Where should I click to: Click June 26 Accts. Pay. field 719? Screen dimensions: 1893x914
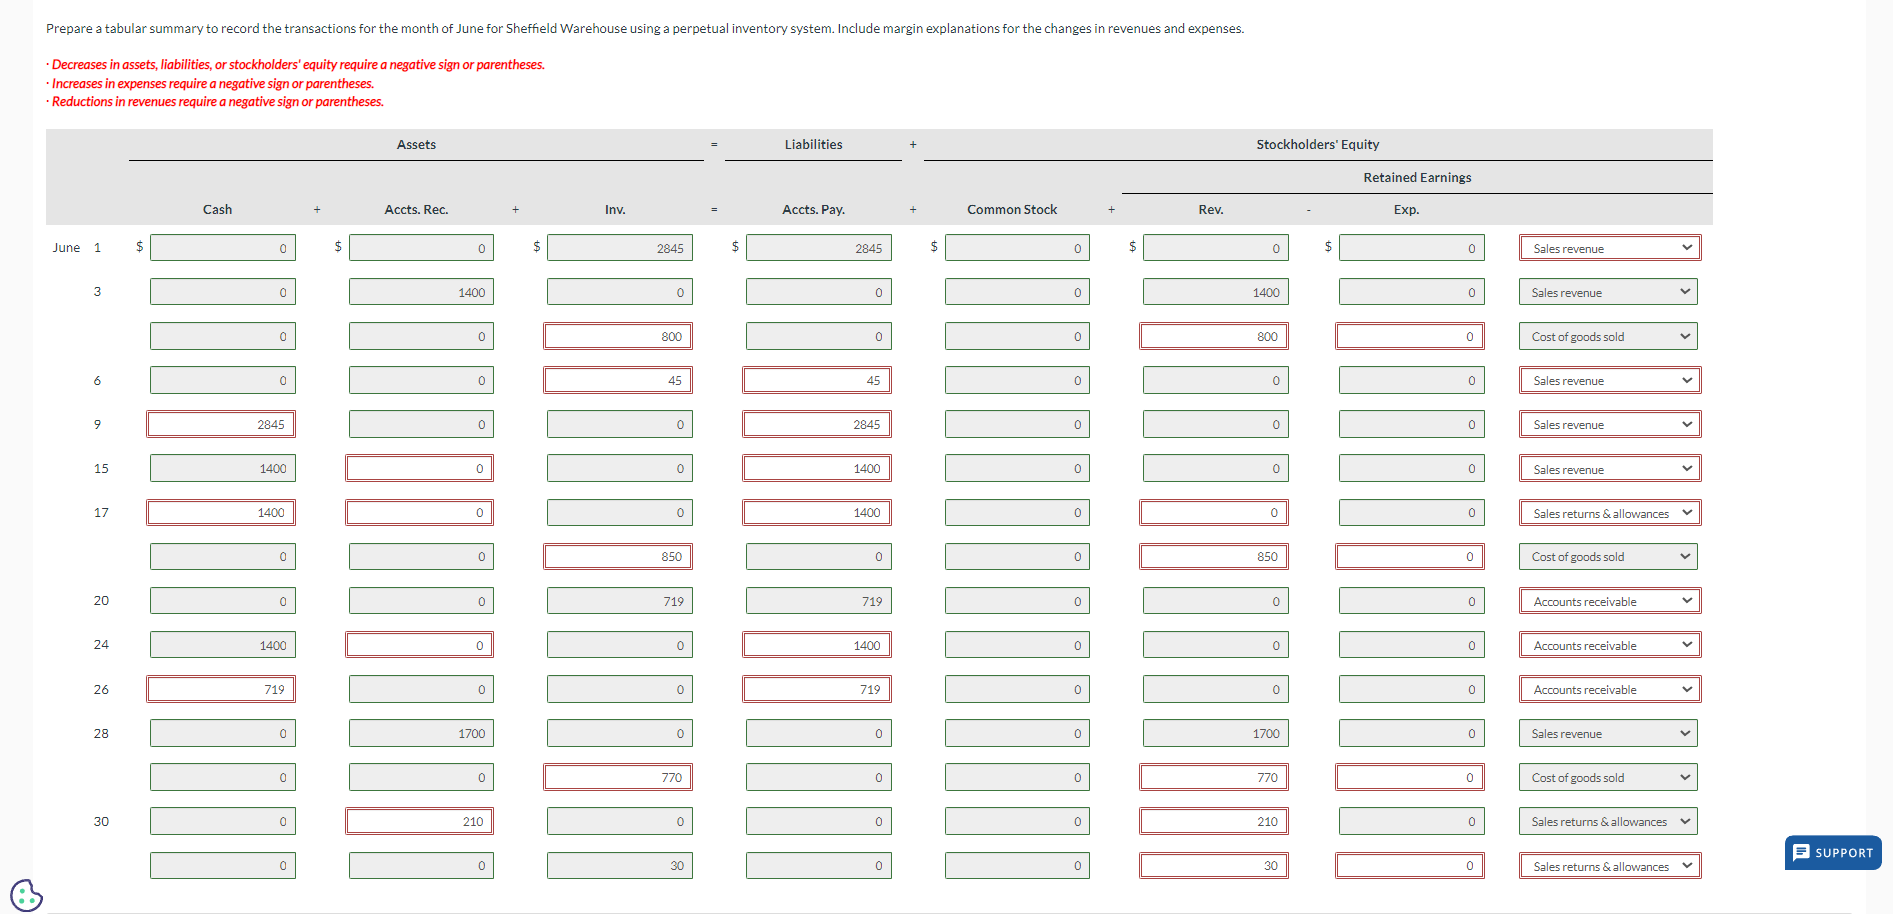[x=817, y=689]
